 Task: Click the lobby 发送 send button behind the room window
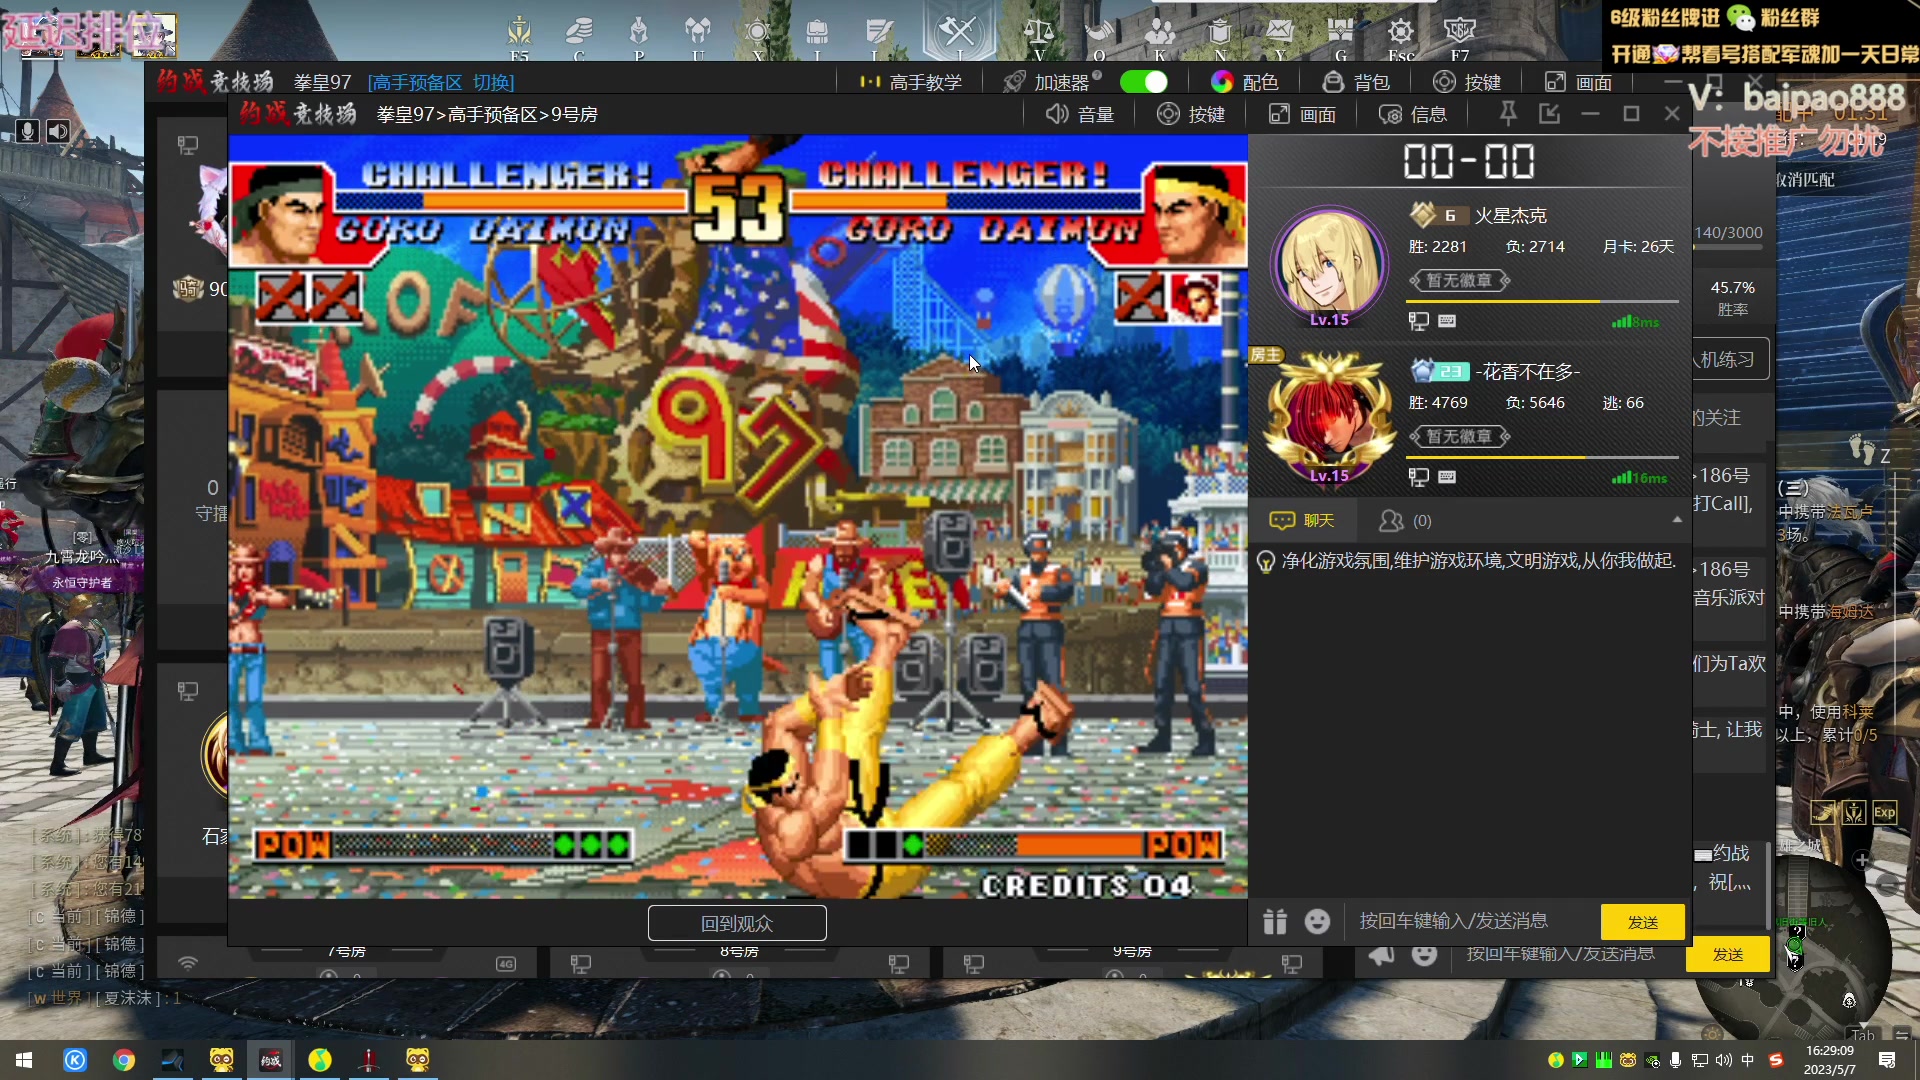[1728, 955]
